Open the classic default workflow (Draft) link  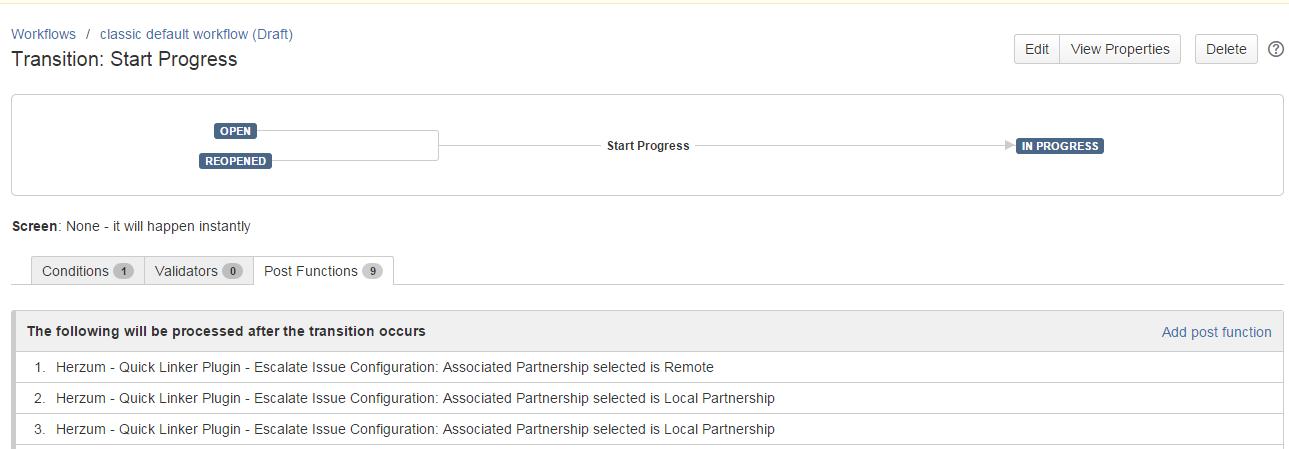pos(196,34)
